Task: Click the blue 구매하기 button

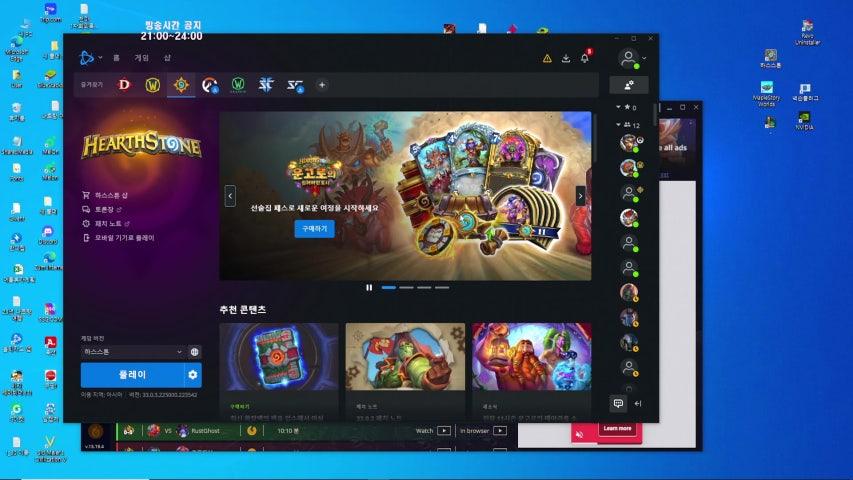Action: coord(314,229)
